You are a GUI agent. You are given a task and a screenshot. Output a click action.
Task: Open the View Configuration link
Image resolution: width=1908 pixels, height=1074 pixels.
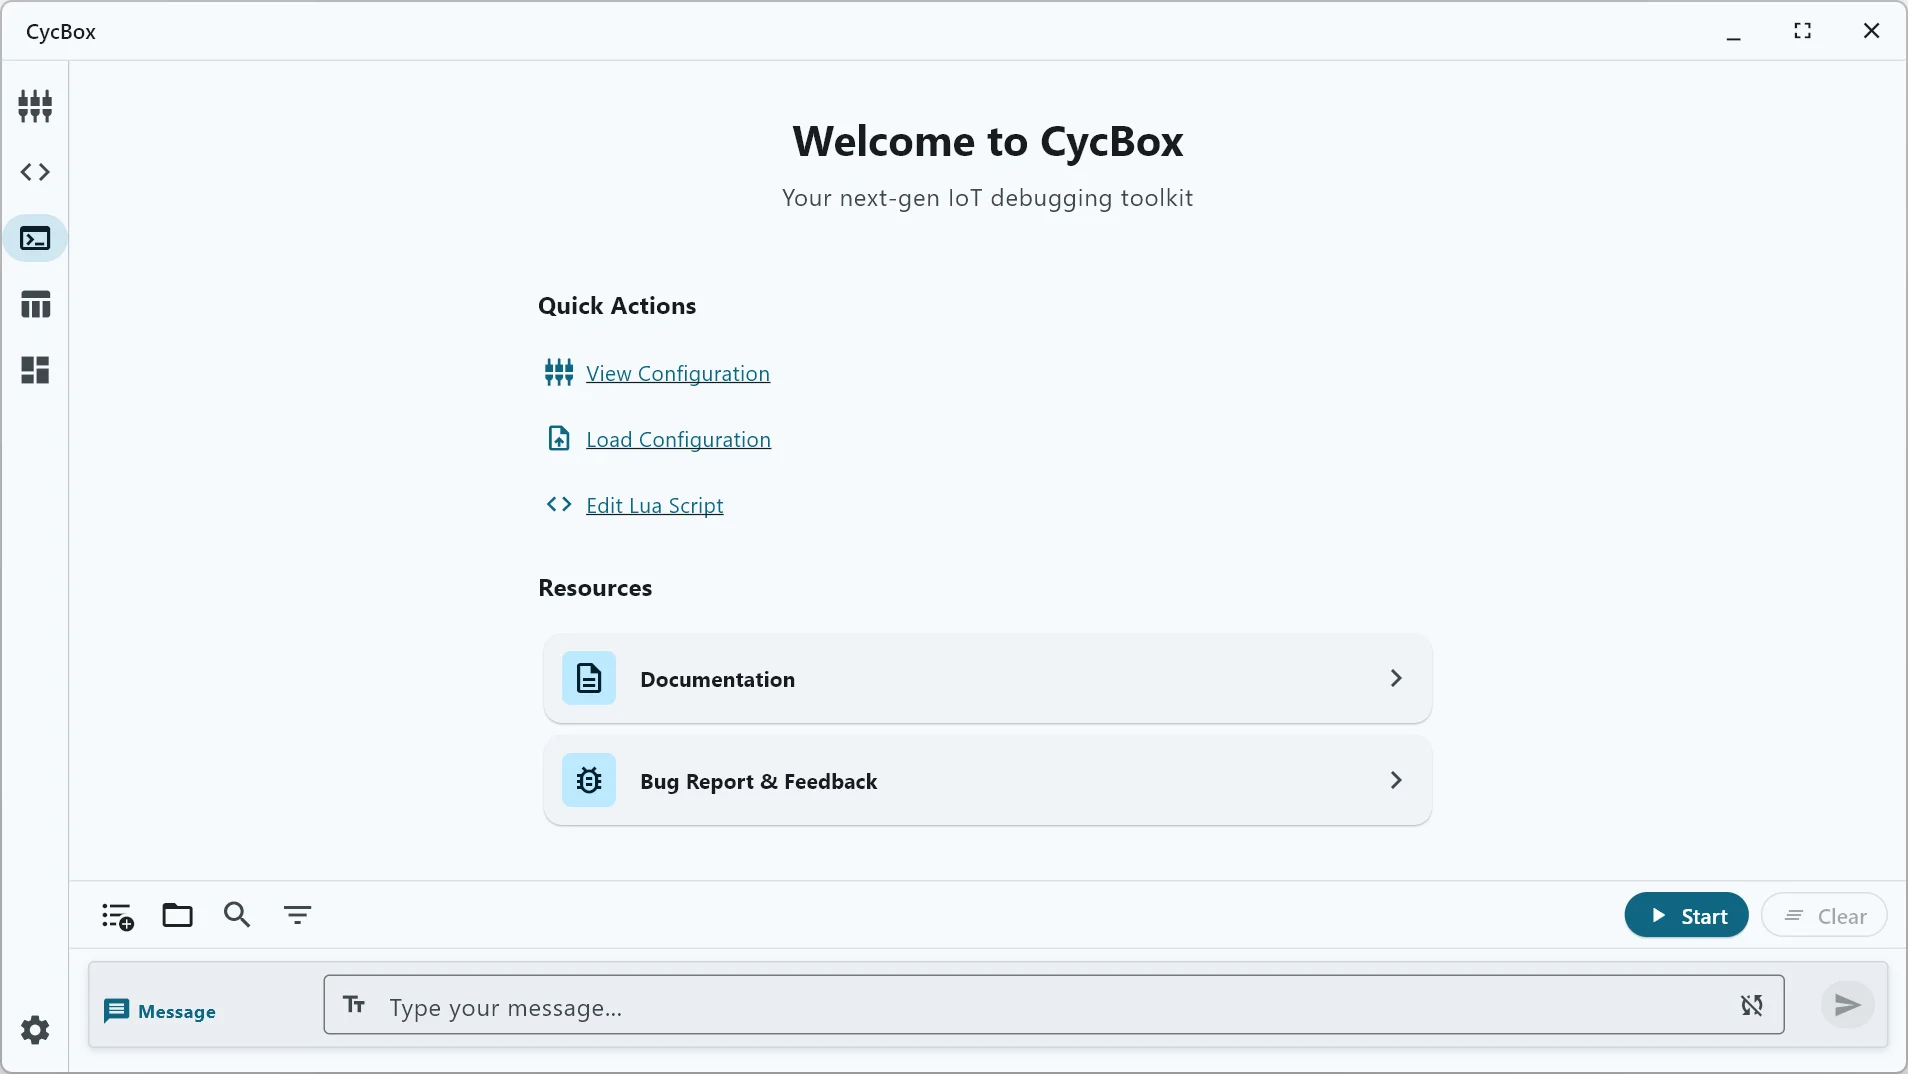pyautogui.click(x=678, y=373)
